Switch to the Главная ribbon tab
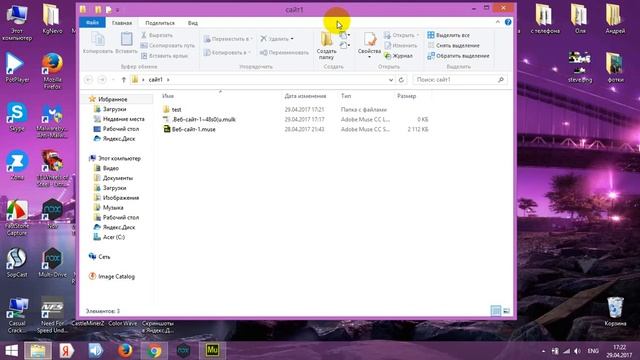Image resolution: width=640 pixels, height=360 pixels. click(x=122, y=23)
